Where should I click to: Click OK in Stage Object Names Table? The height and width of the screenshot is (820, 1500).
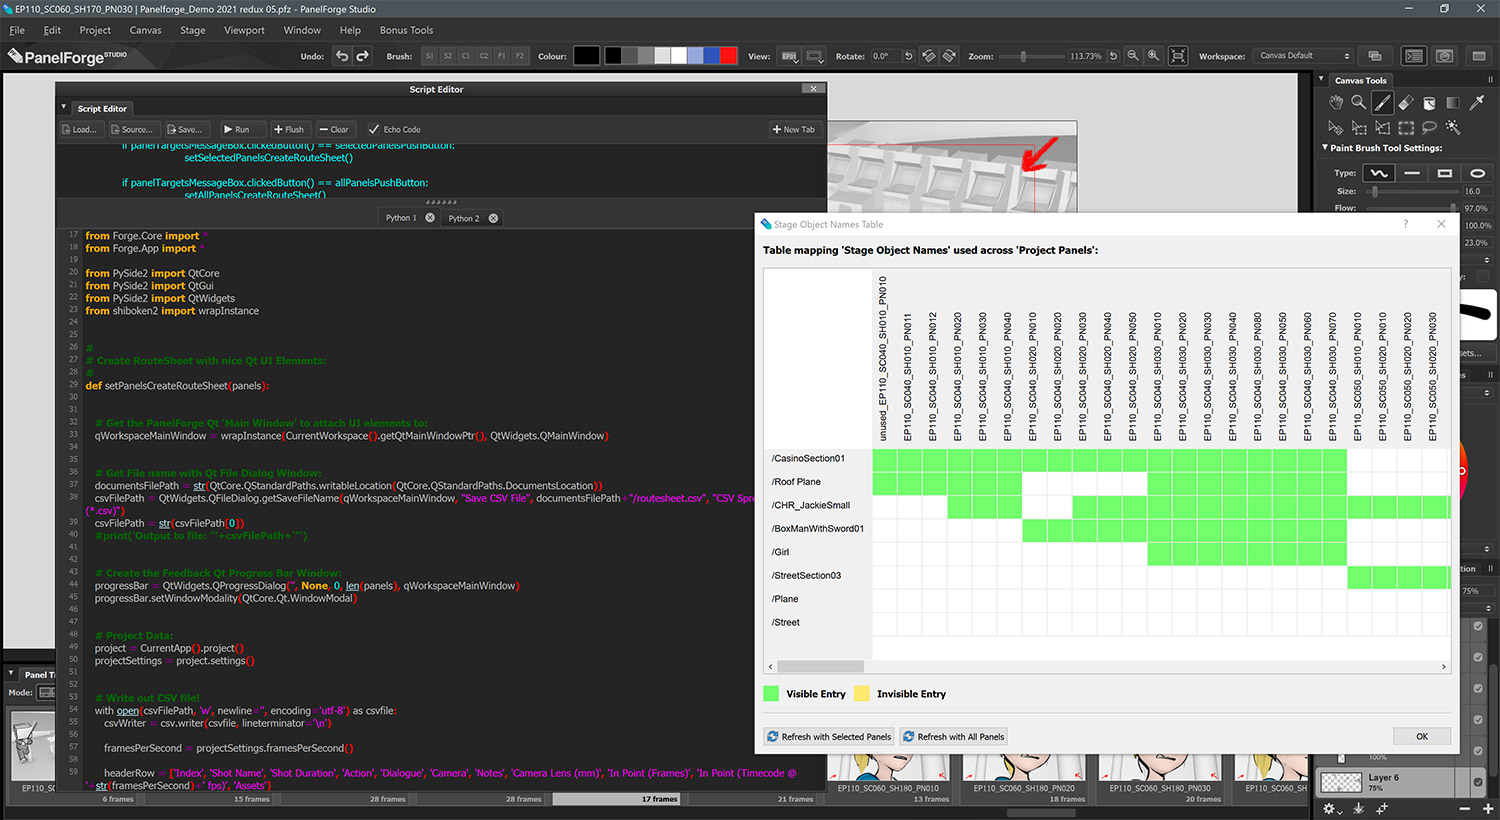click(x=1422, y=736)
